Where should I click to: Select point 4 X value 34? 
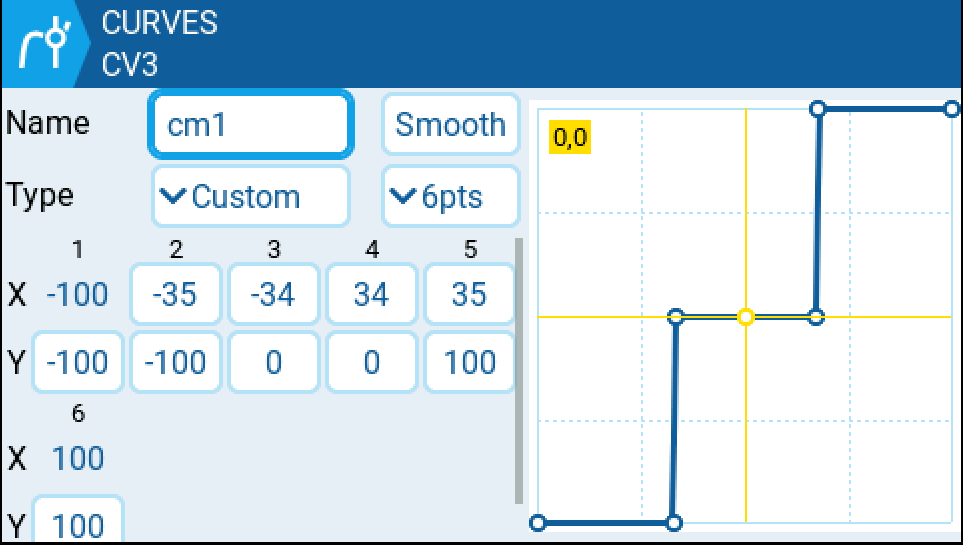[x=371, y=294]
